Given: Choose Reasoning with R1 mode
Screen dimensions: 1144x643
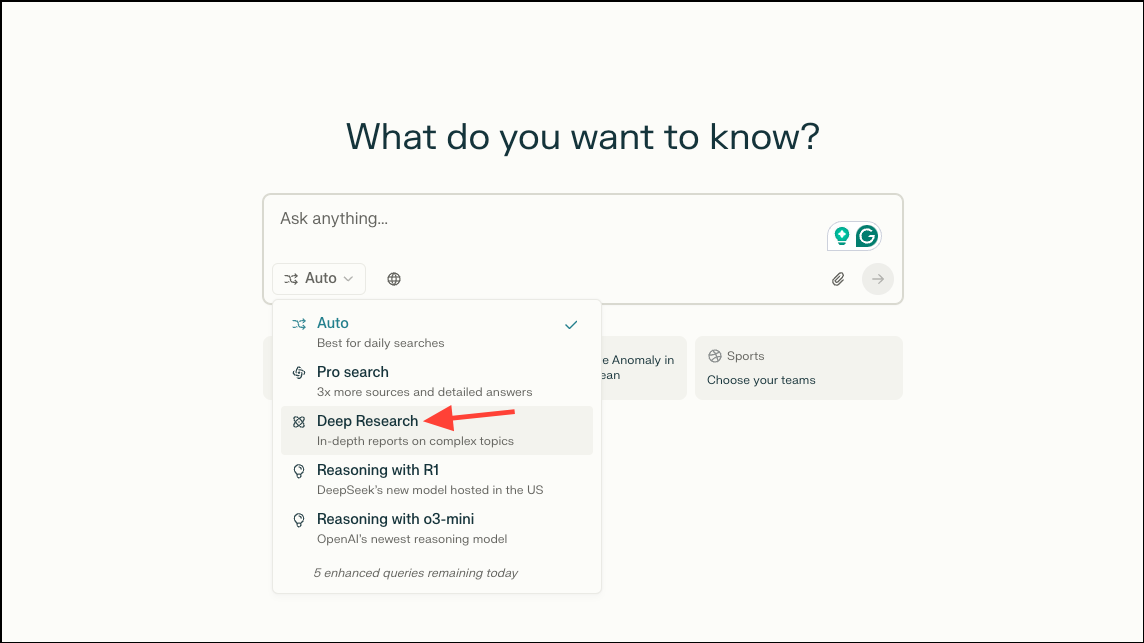Looking at the screenshot, I should pyautogui.click(x=378, y=470).
